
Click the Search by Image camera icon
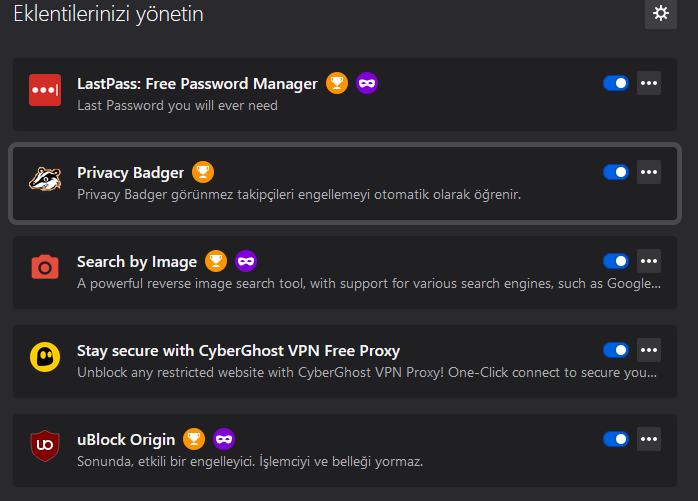[x=45, y=269]
